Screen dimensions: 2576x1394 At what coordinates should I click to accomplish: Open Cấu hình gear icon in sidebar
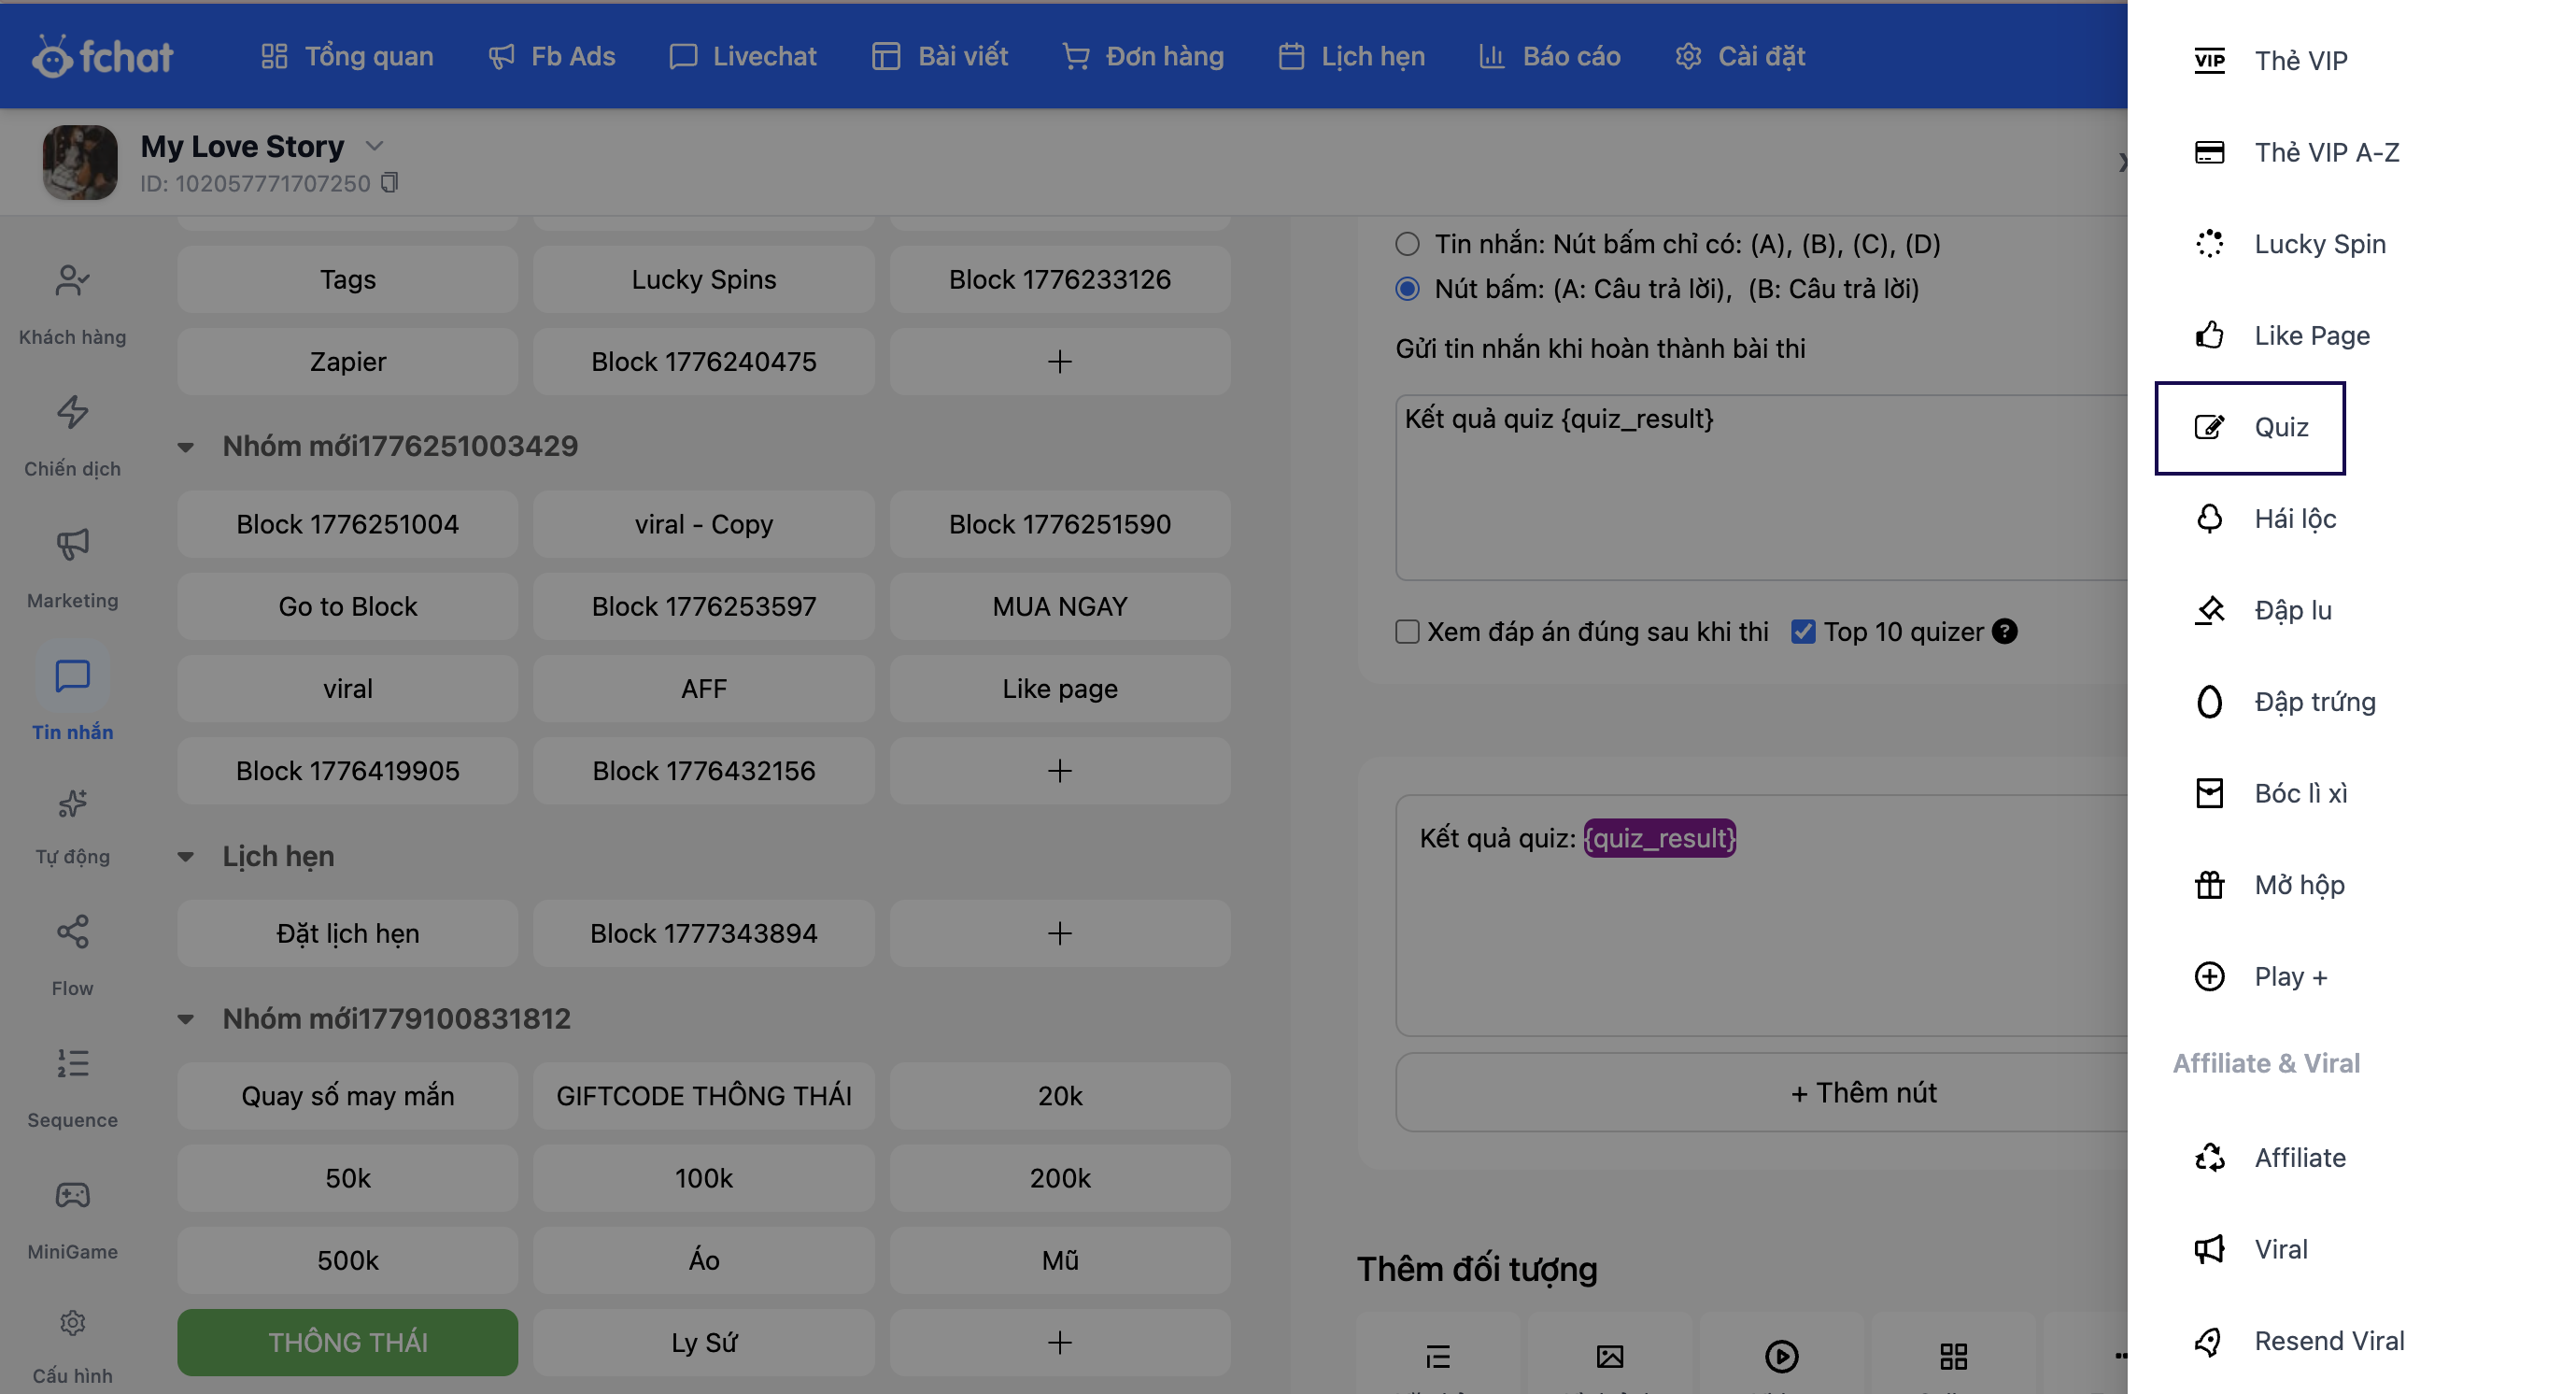72,1323
